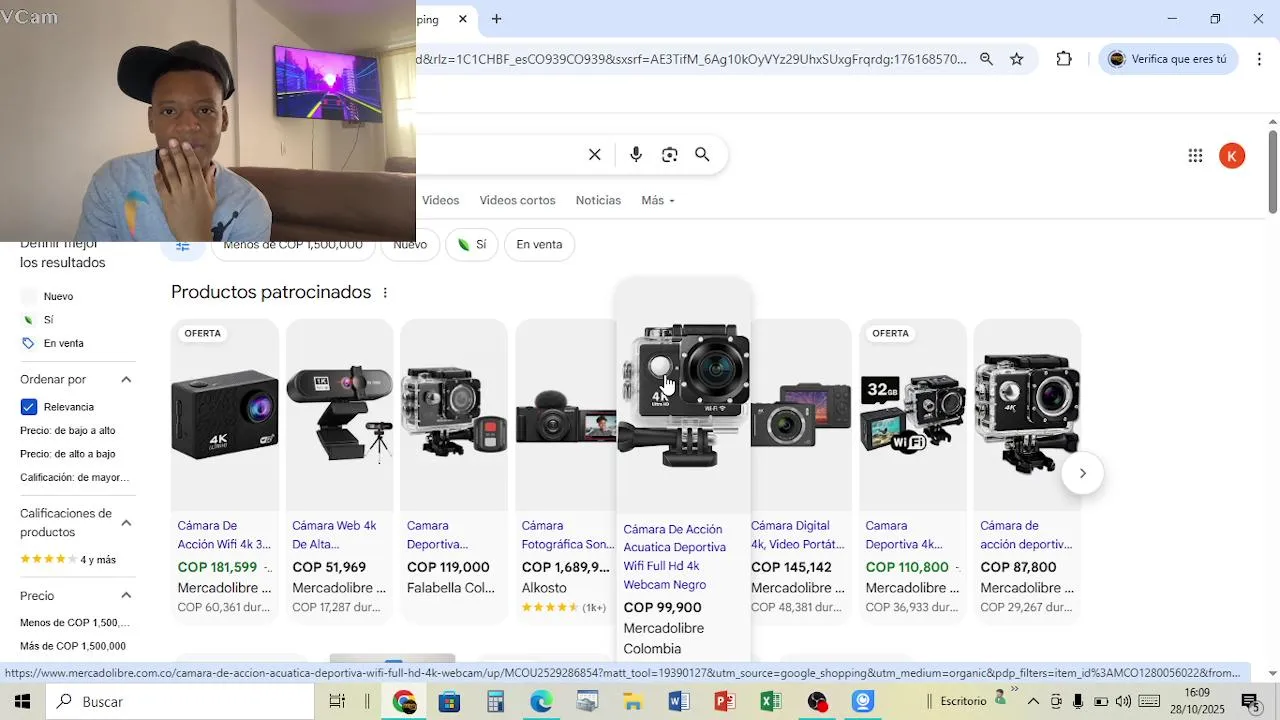Open Chrome's three-dot menu
1280x720 pixels.
tap(1259, 59)
